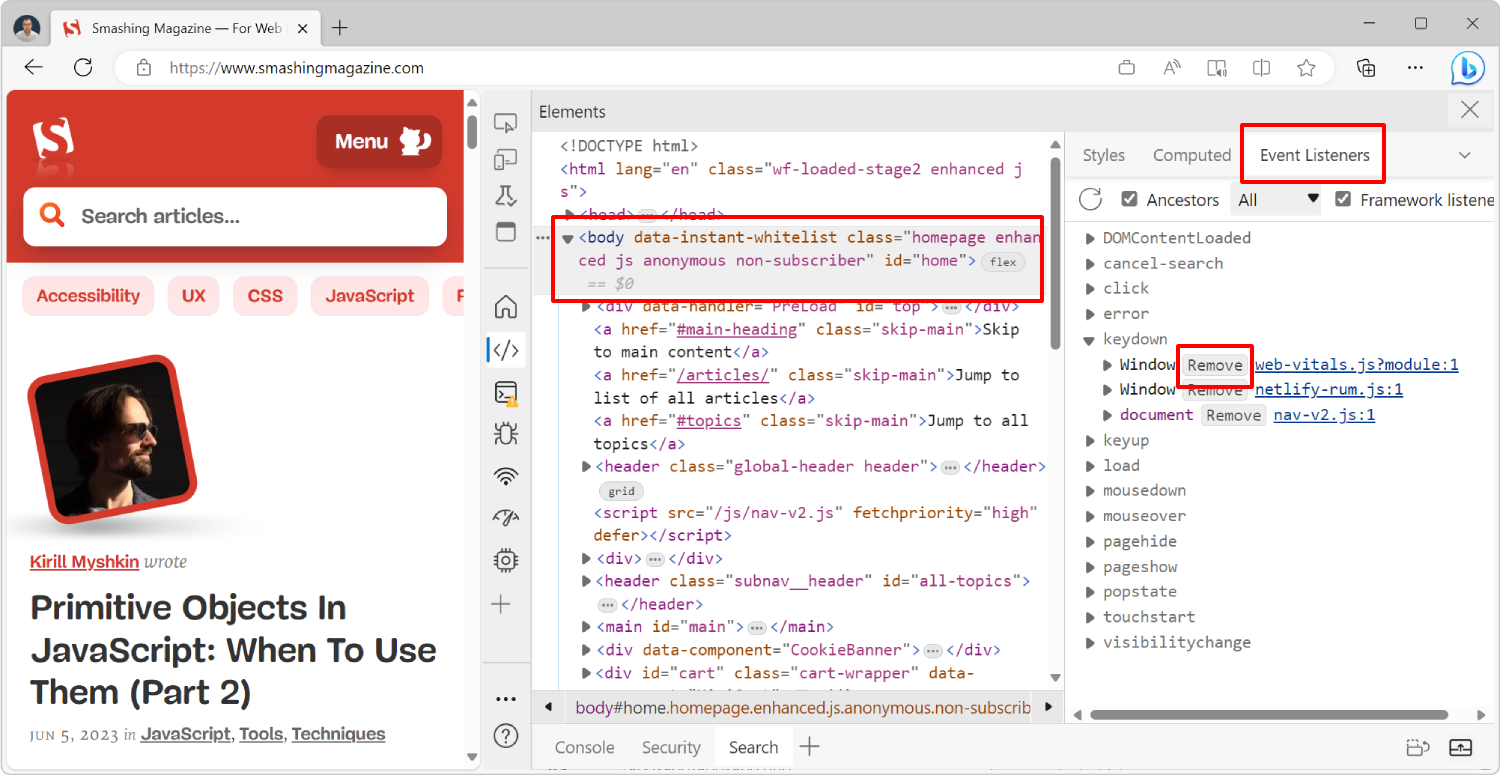The image size is (1500, 775).
Task: Switch to the Computed tab
Action: pyautogui.click(x=1191, y=155)
